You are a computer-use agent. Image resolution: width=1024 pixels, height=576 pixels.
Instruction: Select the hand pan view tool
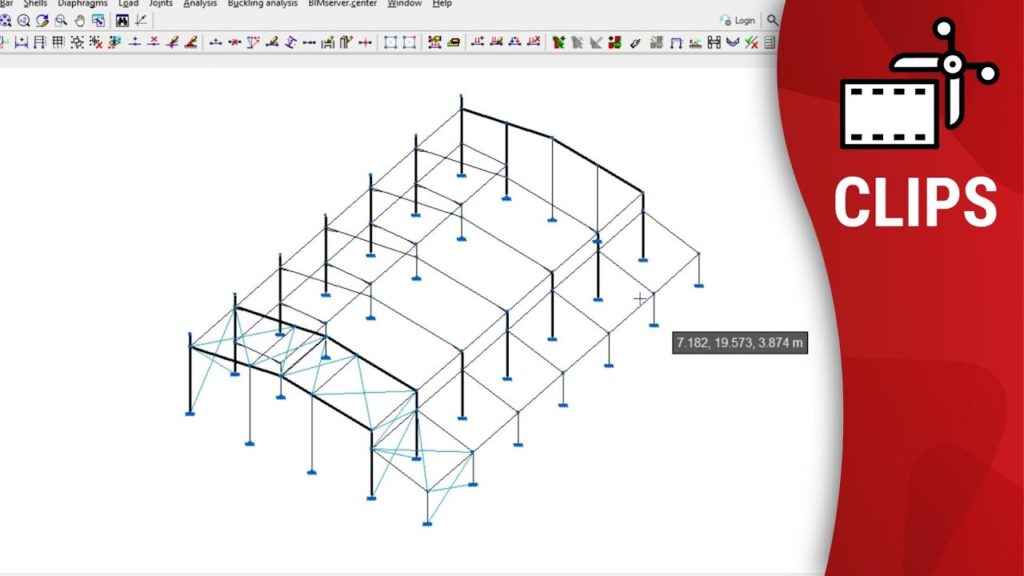click(x=80, y=20)
